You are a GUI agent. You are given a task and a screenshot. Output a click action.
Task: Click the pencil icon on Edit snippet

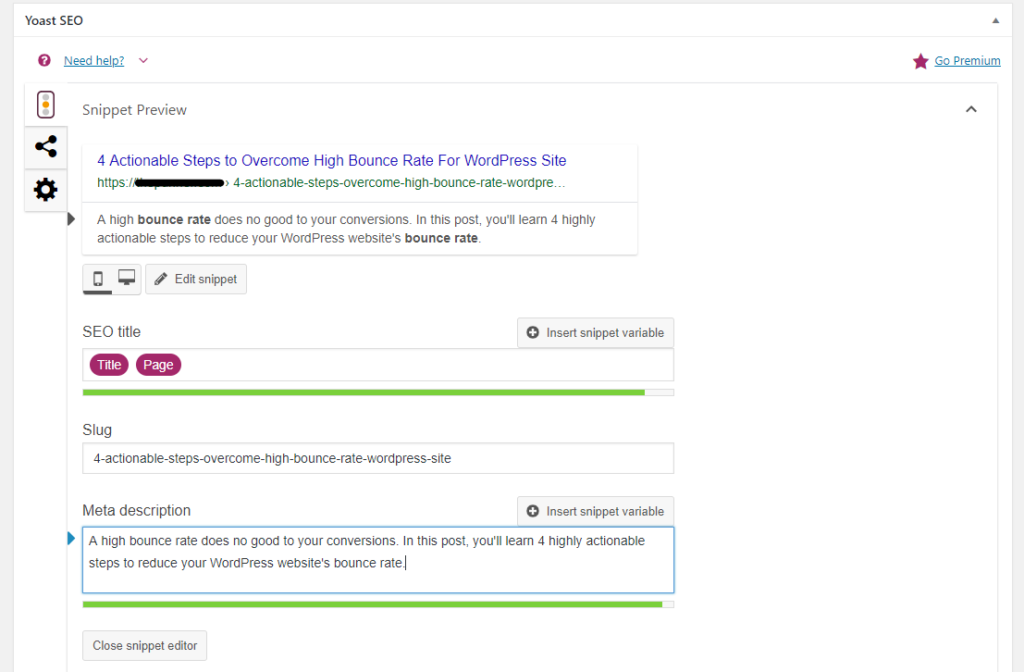(x=163, y=279)
